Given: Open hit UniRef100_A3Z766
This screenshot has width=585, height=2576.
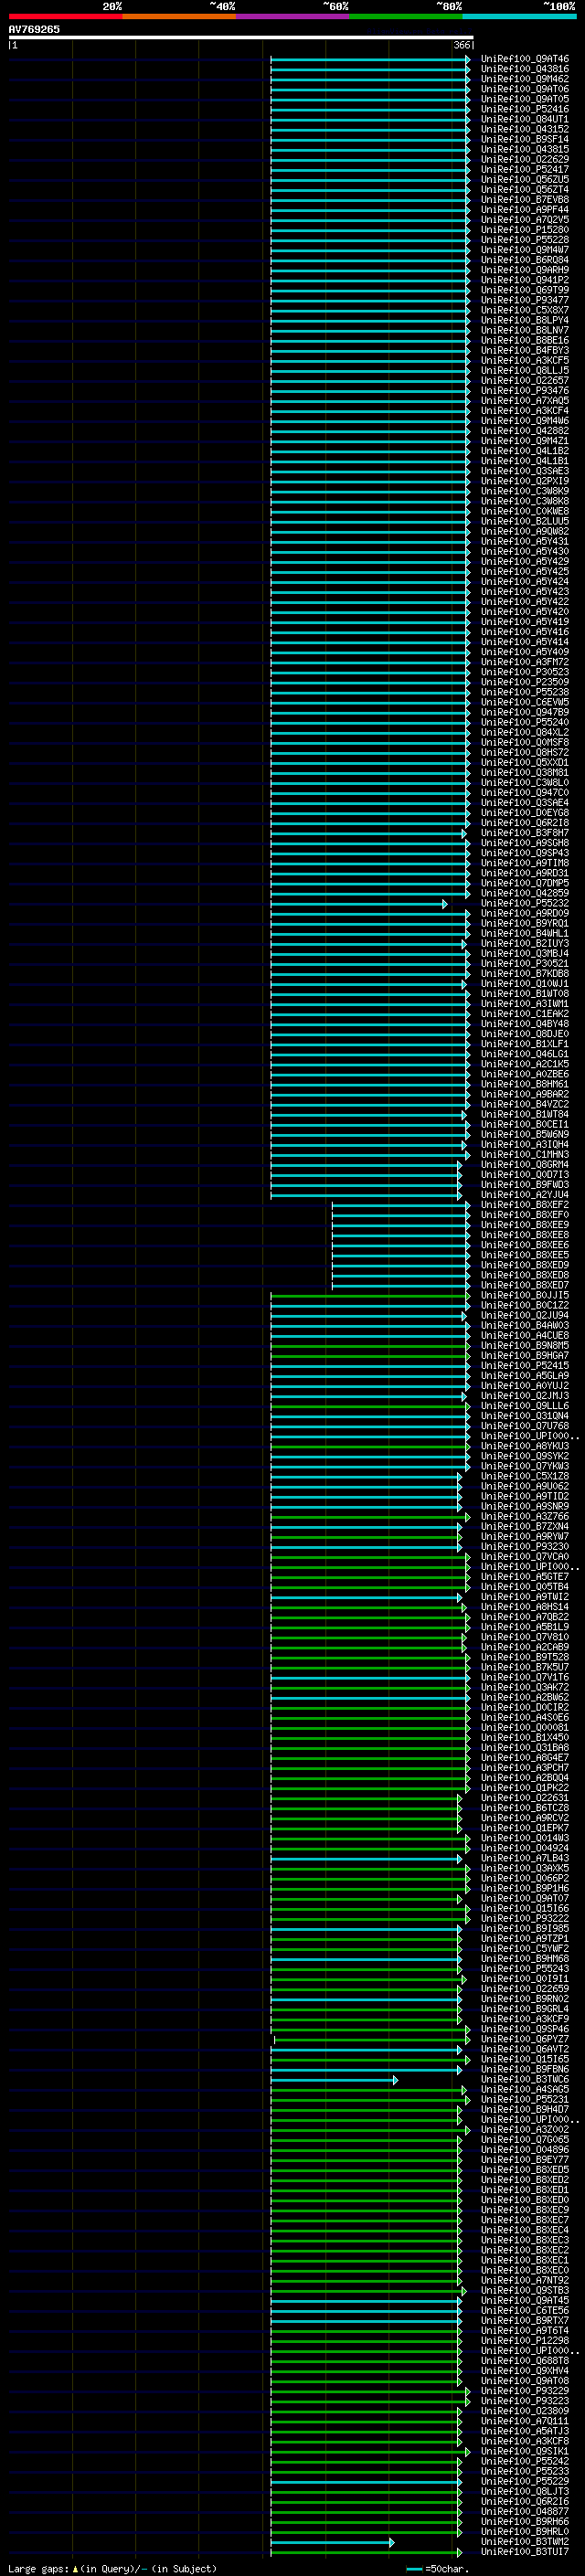Looking at the screenshot, I should pyautogui.click(x=525, y=1516).
